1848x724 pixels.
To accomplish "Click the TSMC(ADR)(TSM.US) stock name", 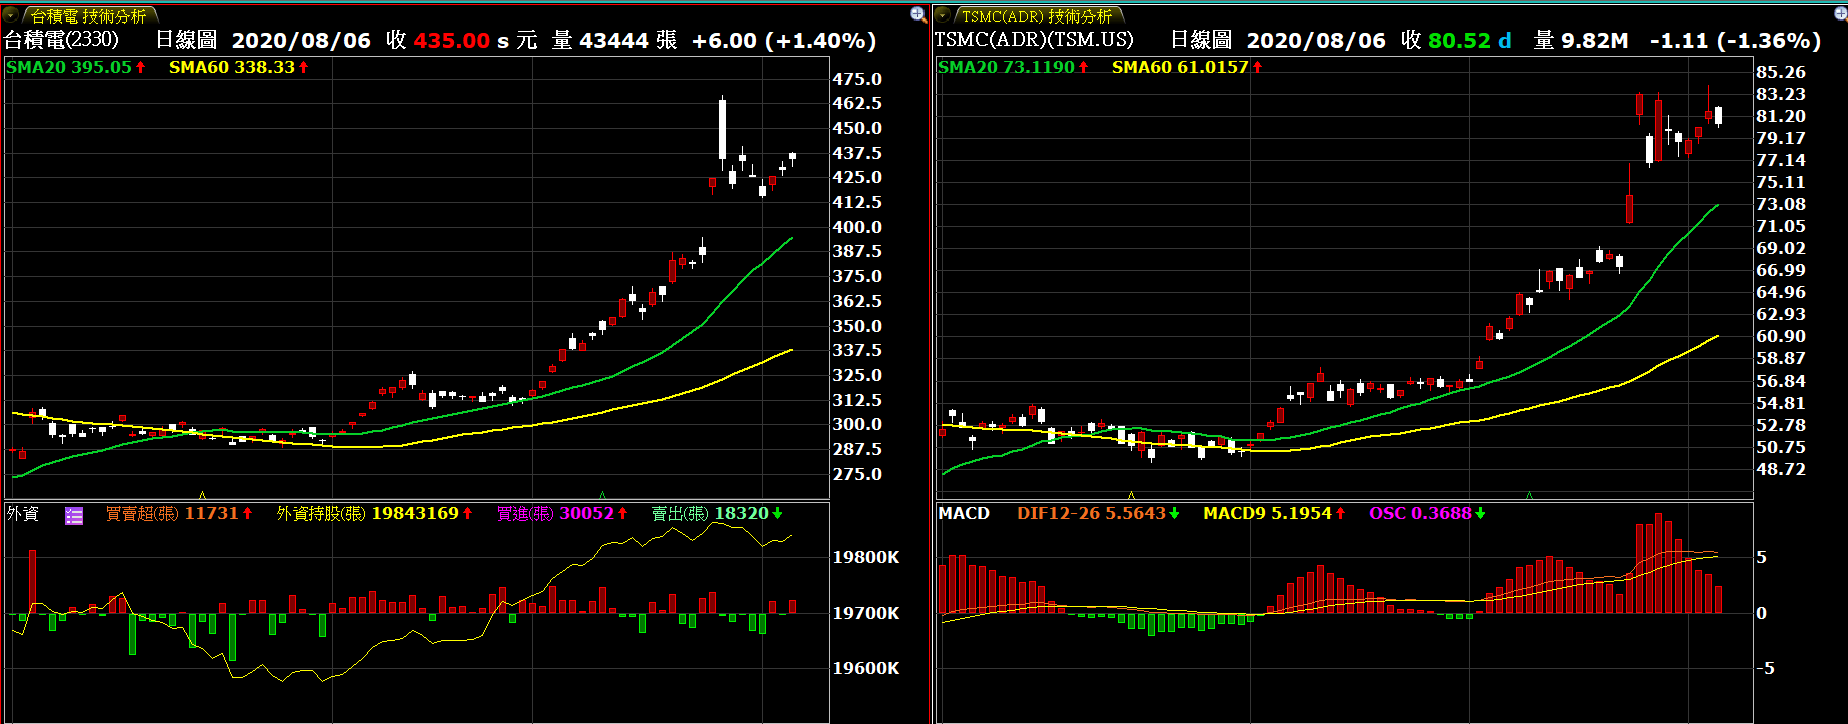I will 1034,40.
